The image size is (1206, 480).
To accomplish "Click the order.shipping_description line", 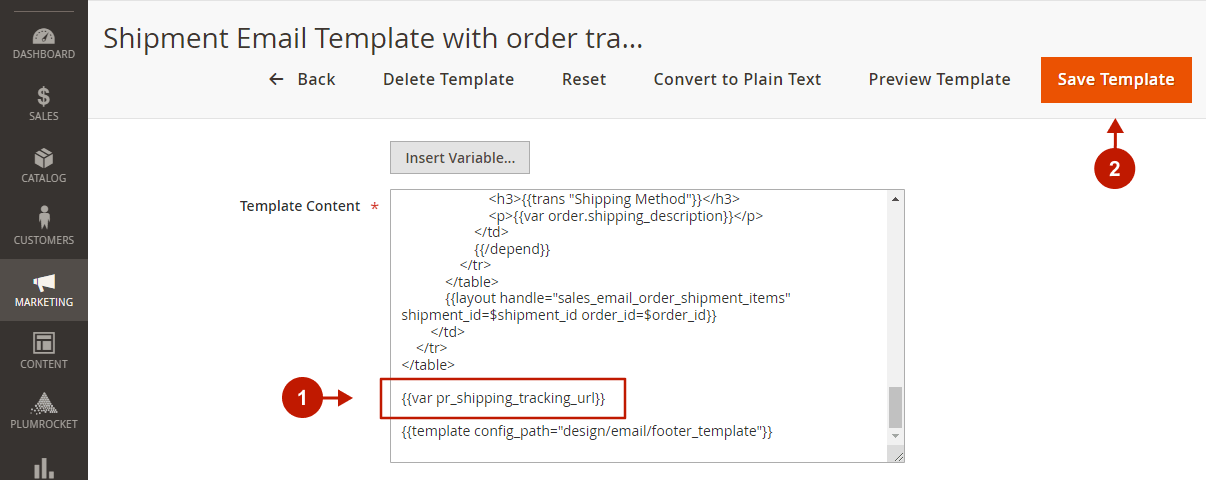I will pyautogui.click(x=625, y=216).
